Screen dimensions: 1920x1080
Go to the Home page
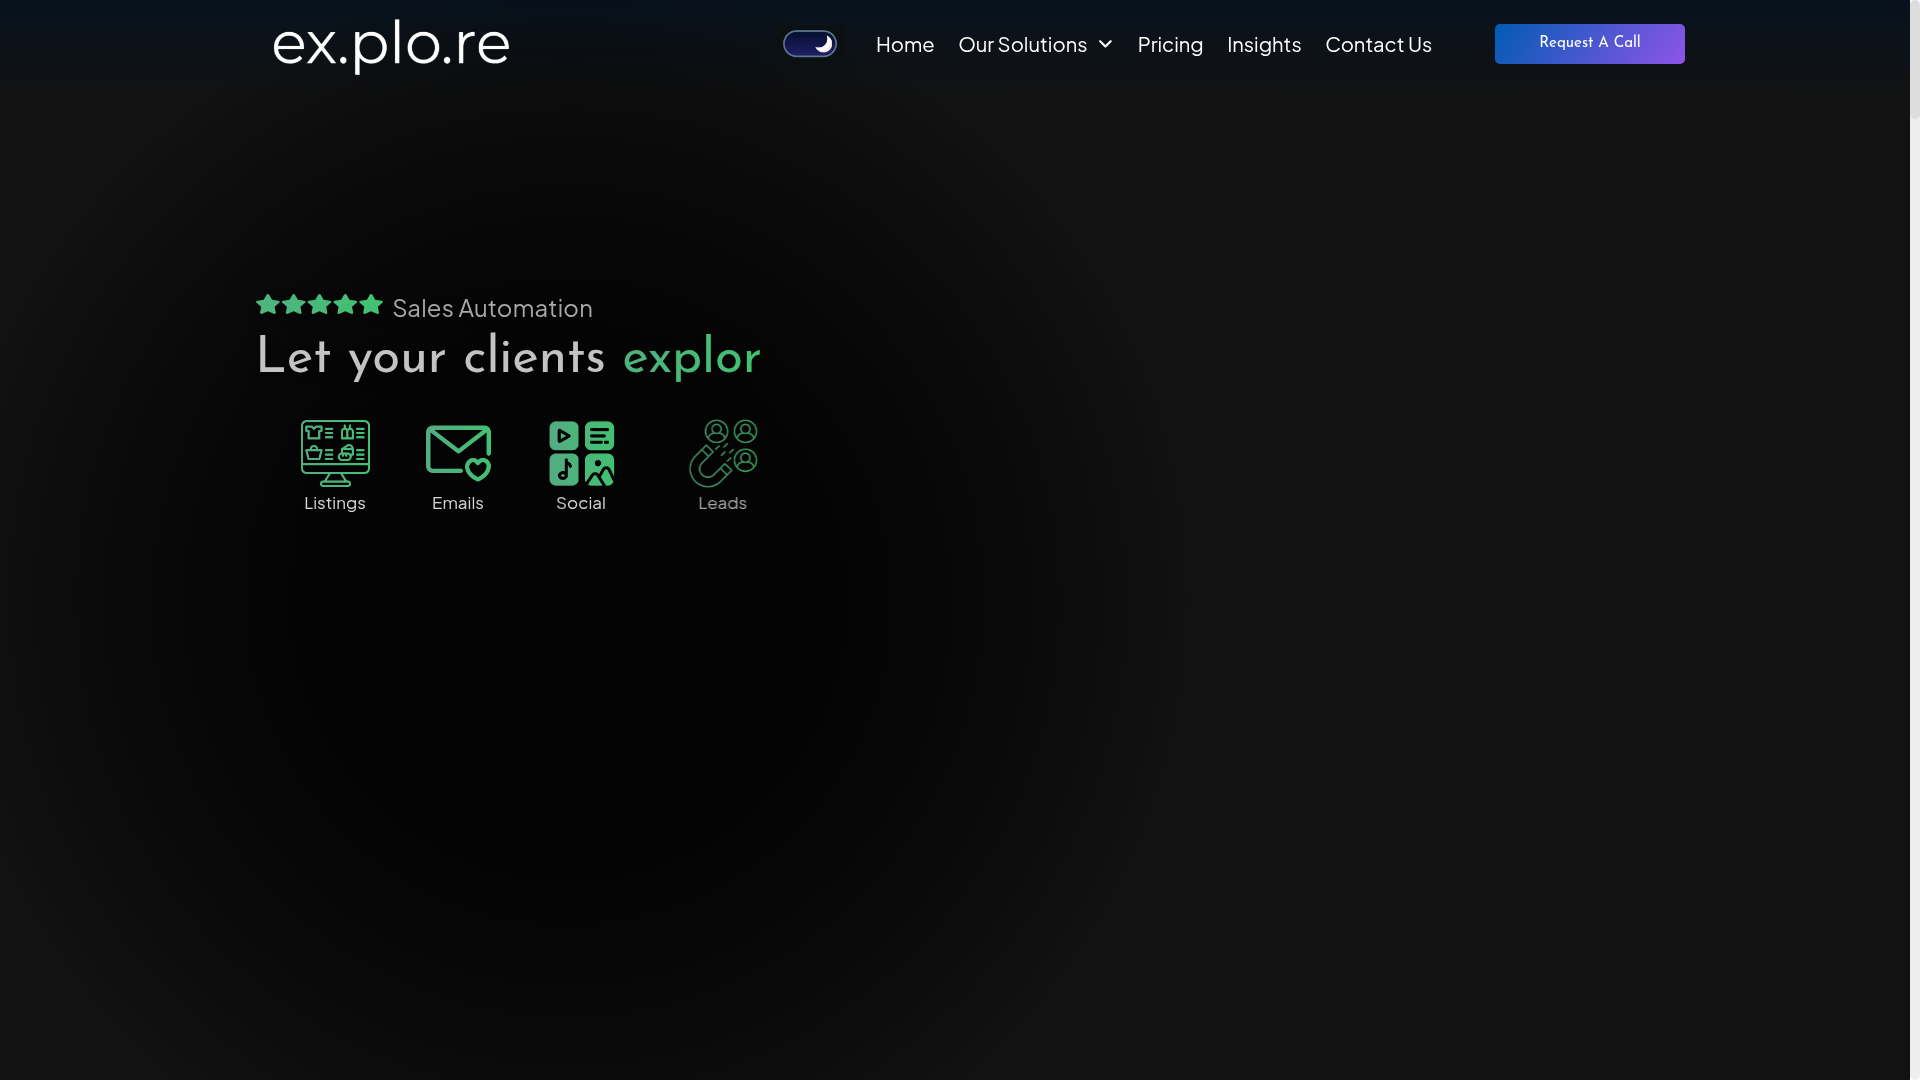pyautogui.click(x=905, y=44)
